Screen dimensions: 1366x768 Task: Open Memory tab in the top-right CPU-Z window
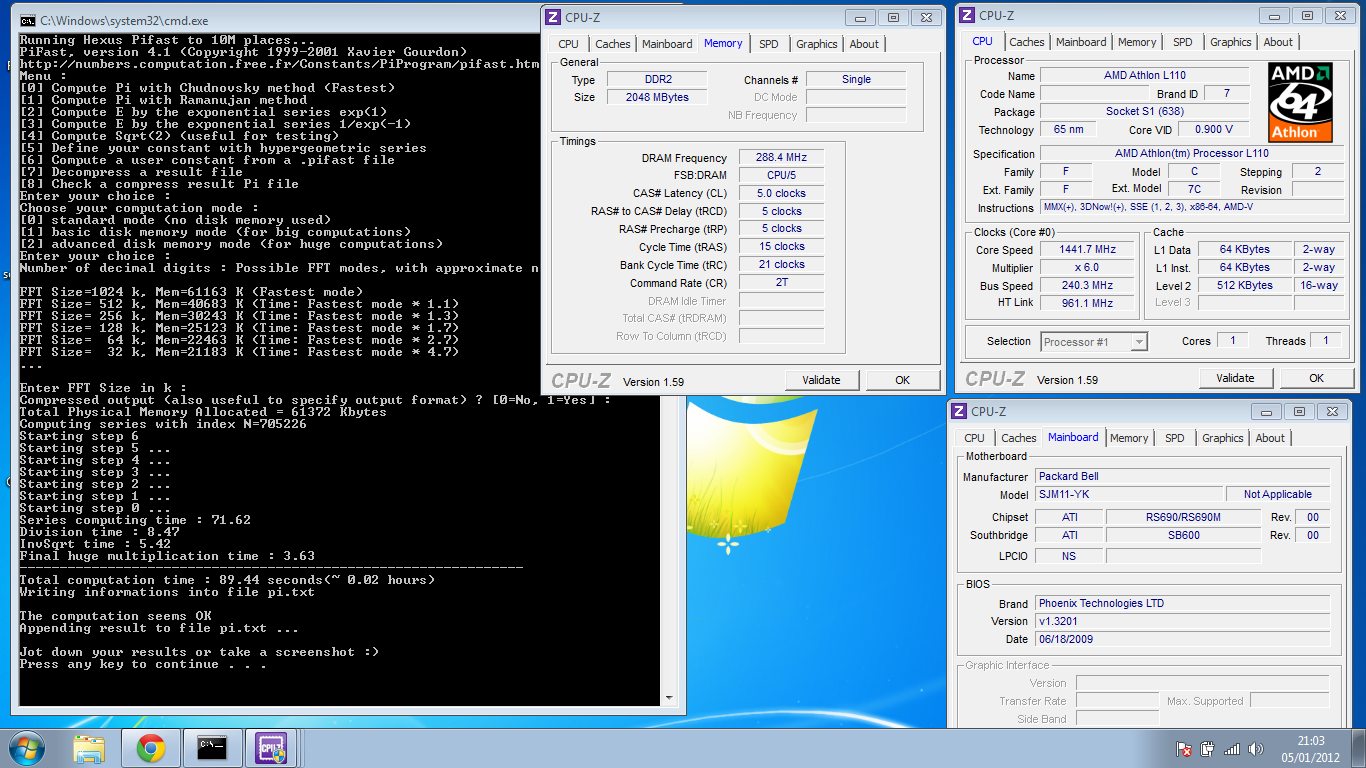1137,42
